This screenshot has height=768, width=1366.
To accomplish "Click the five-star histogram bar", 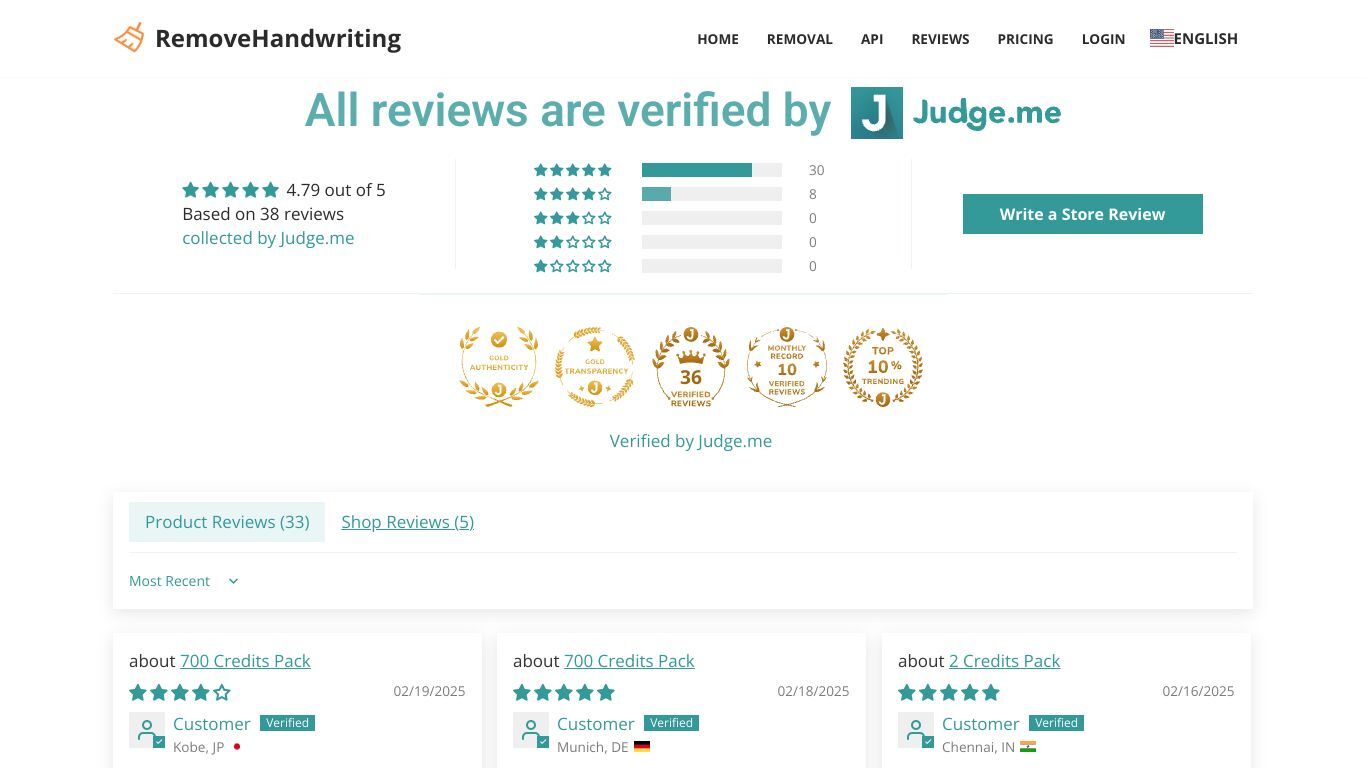I will click(712, 170).
